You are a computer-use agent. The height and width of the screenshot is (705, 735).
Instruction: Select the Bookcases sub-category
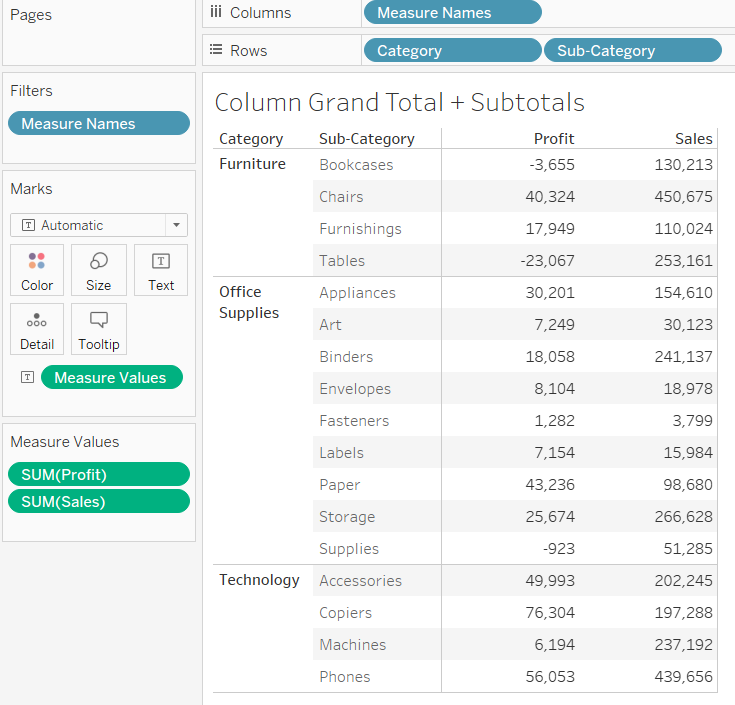356,165
